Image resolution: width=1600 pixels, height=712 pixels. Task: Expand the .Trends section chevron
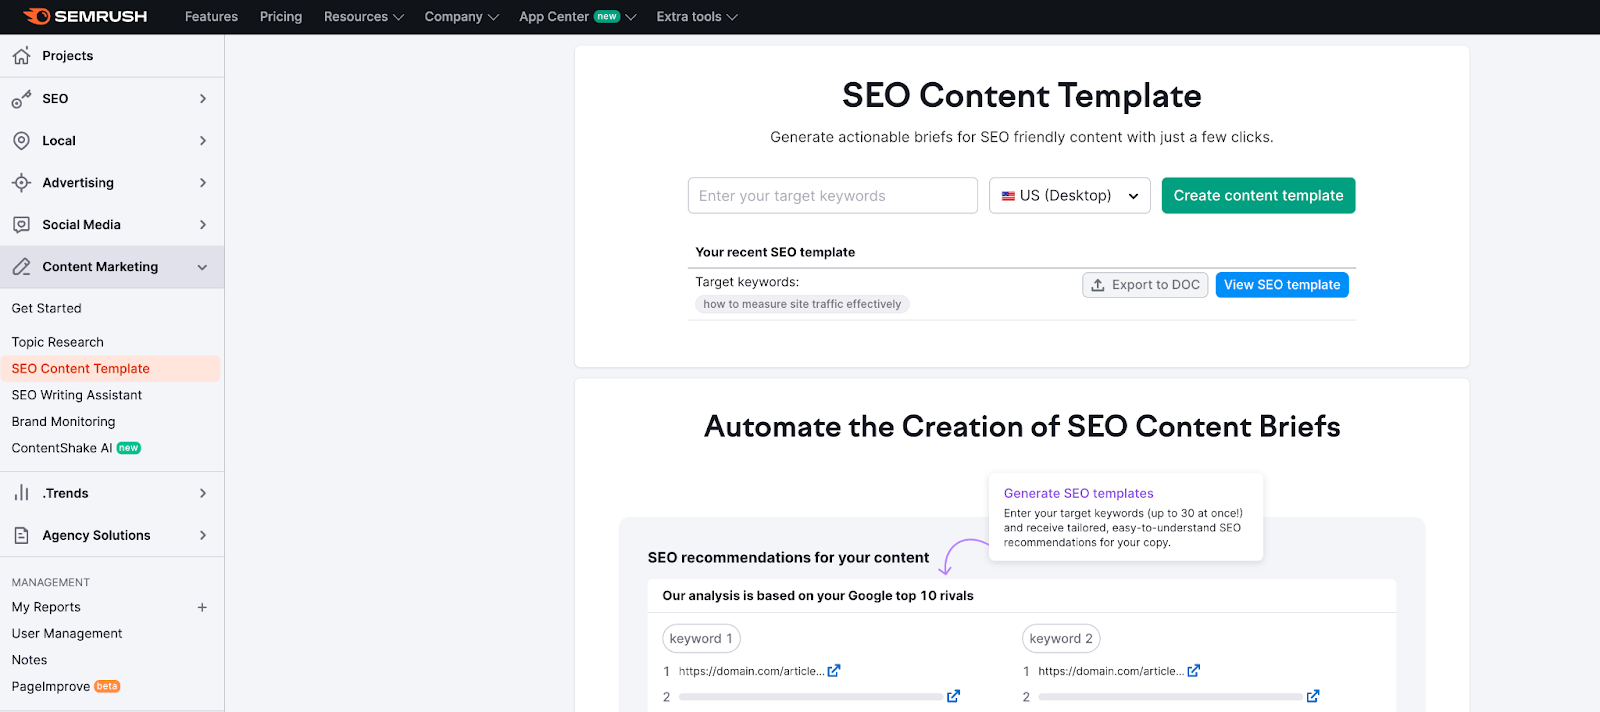pos(203,493)
